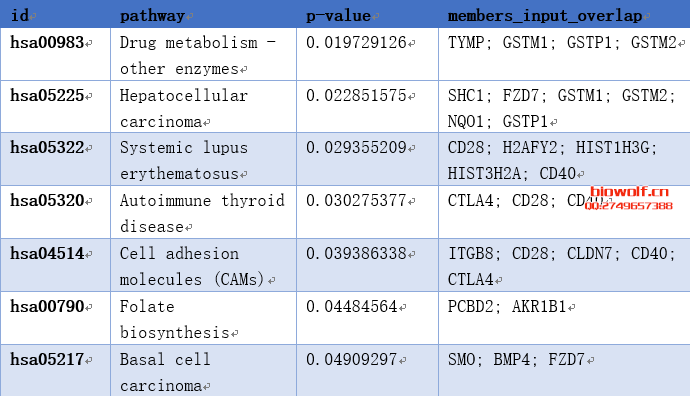Select the hsa05217 id cell
Viewport: 690px width, 396px height.
pyautogui.click(x=55, y=370)
